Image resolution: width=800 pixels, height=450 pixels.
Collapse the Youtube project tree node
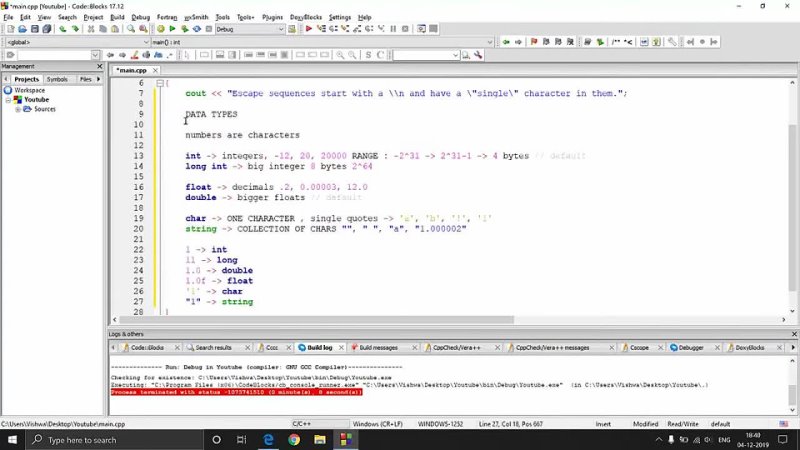pos(8,100)
